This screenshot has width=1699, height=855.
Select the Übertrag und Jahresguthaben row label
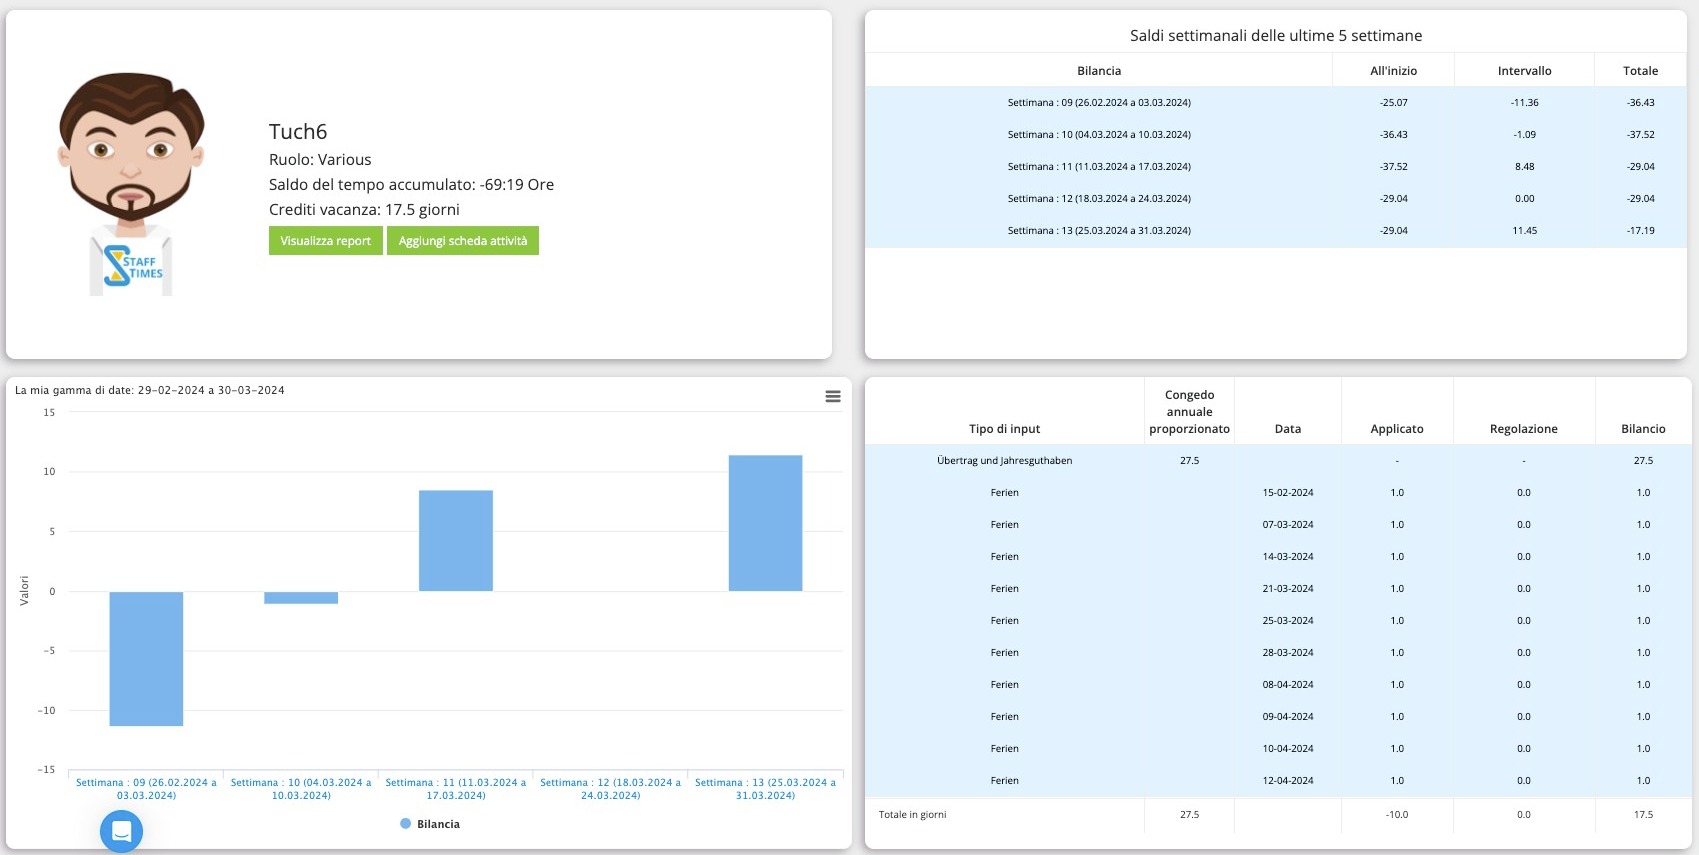[1004, 461]
